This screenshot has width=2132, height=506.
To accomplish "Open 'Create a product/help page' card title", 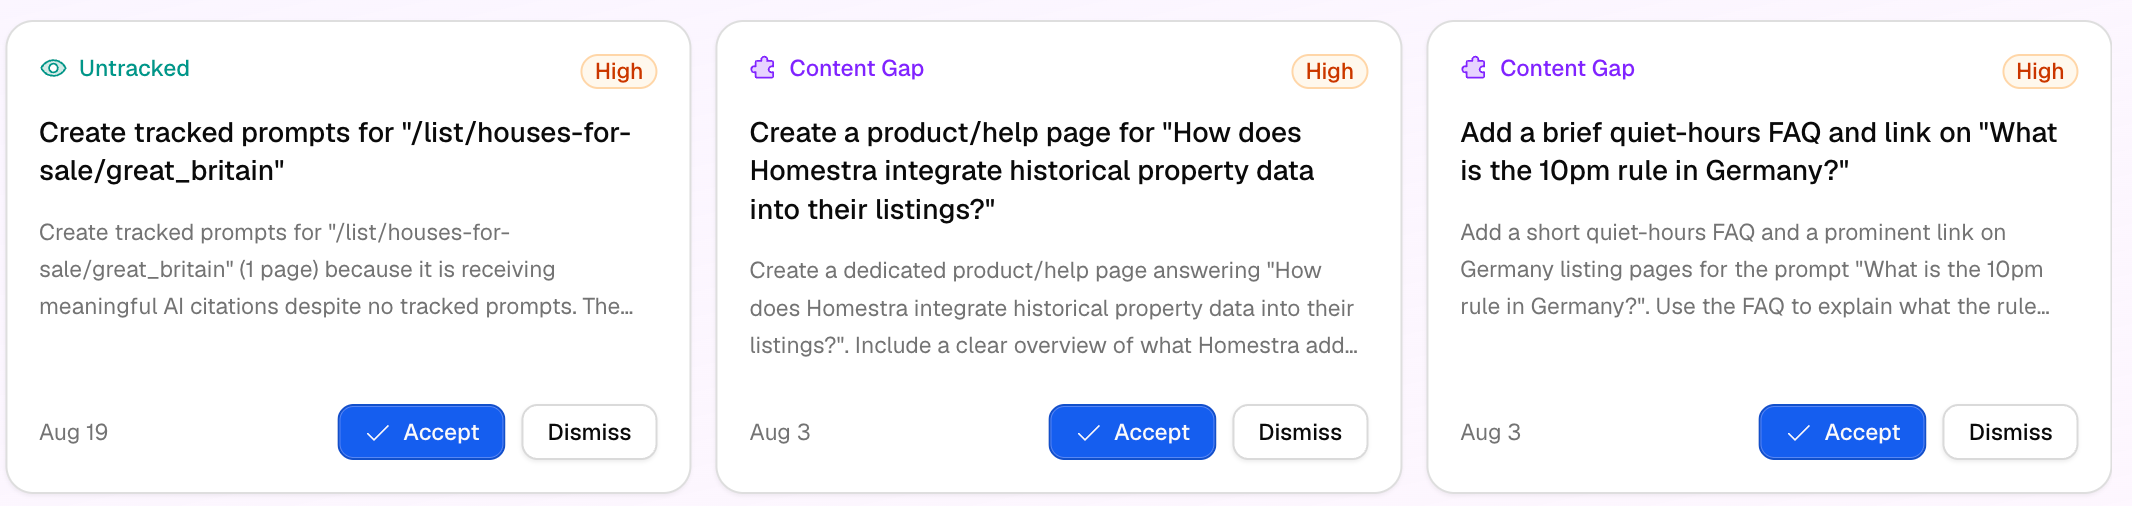I will tap(1032, 171).
